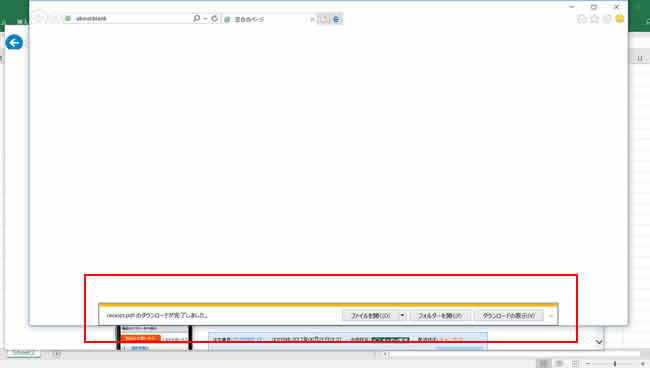
Task: Expand the Excel formula bar chevron
Action: coord(599,342)
